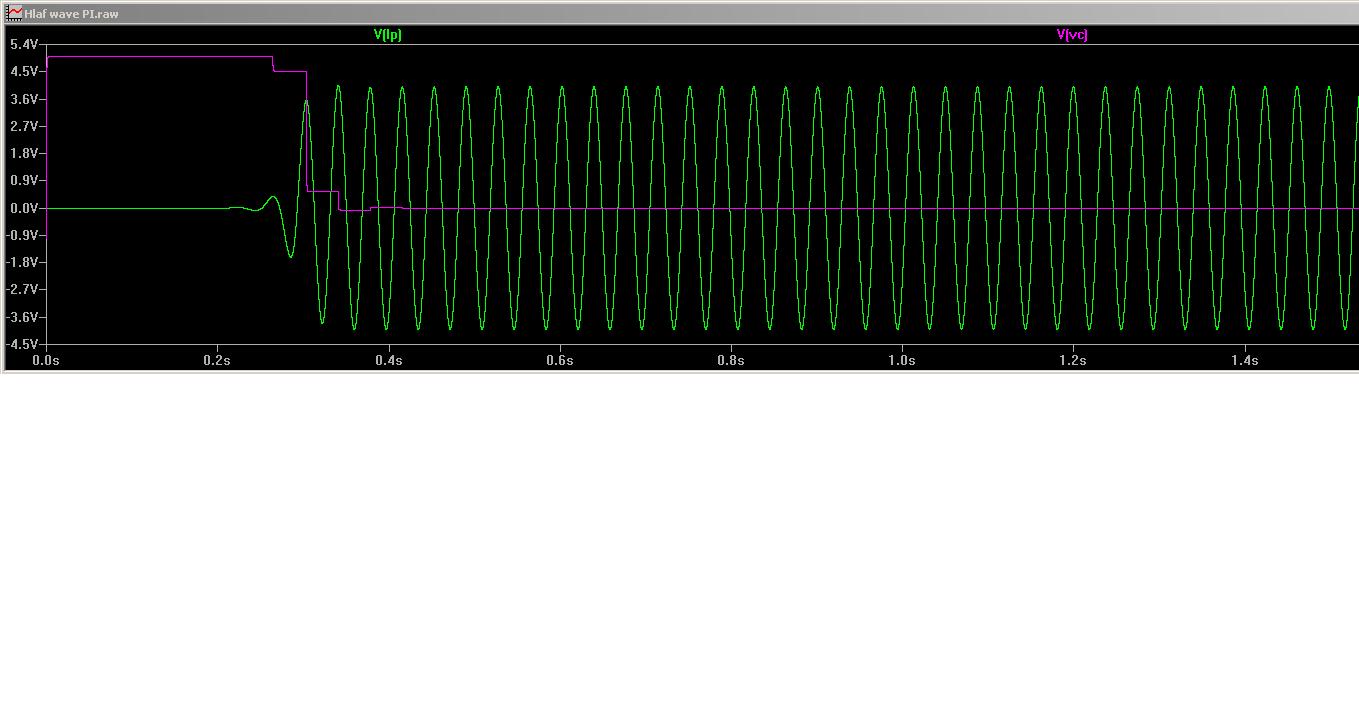
Task: Click the 0.2s time axis label
Action: coord(217,360)
